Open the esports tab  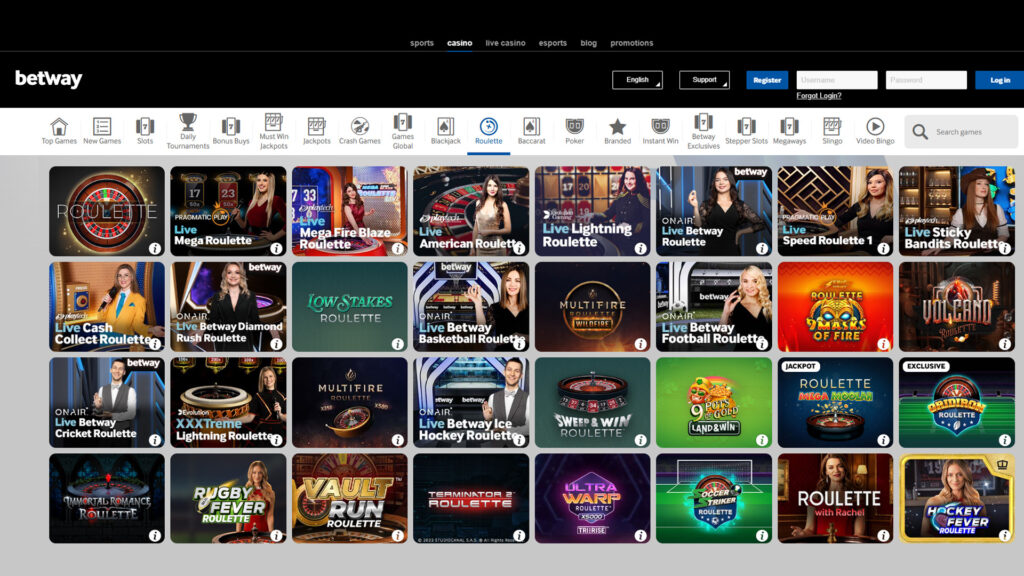552,43
